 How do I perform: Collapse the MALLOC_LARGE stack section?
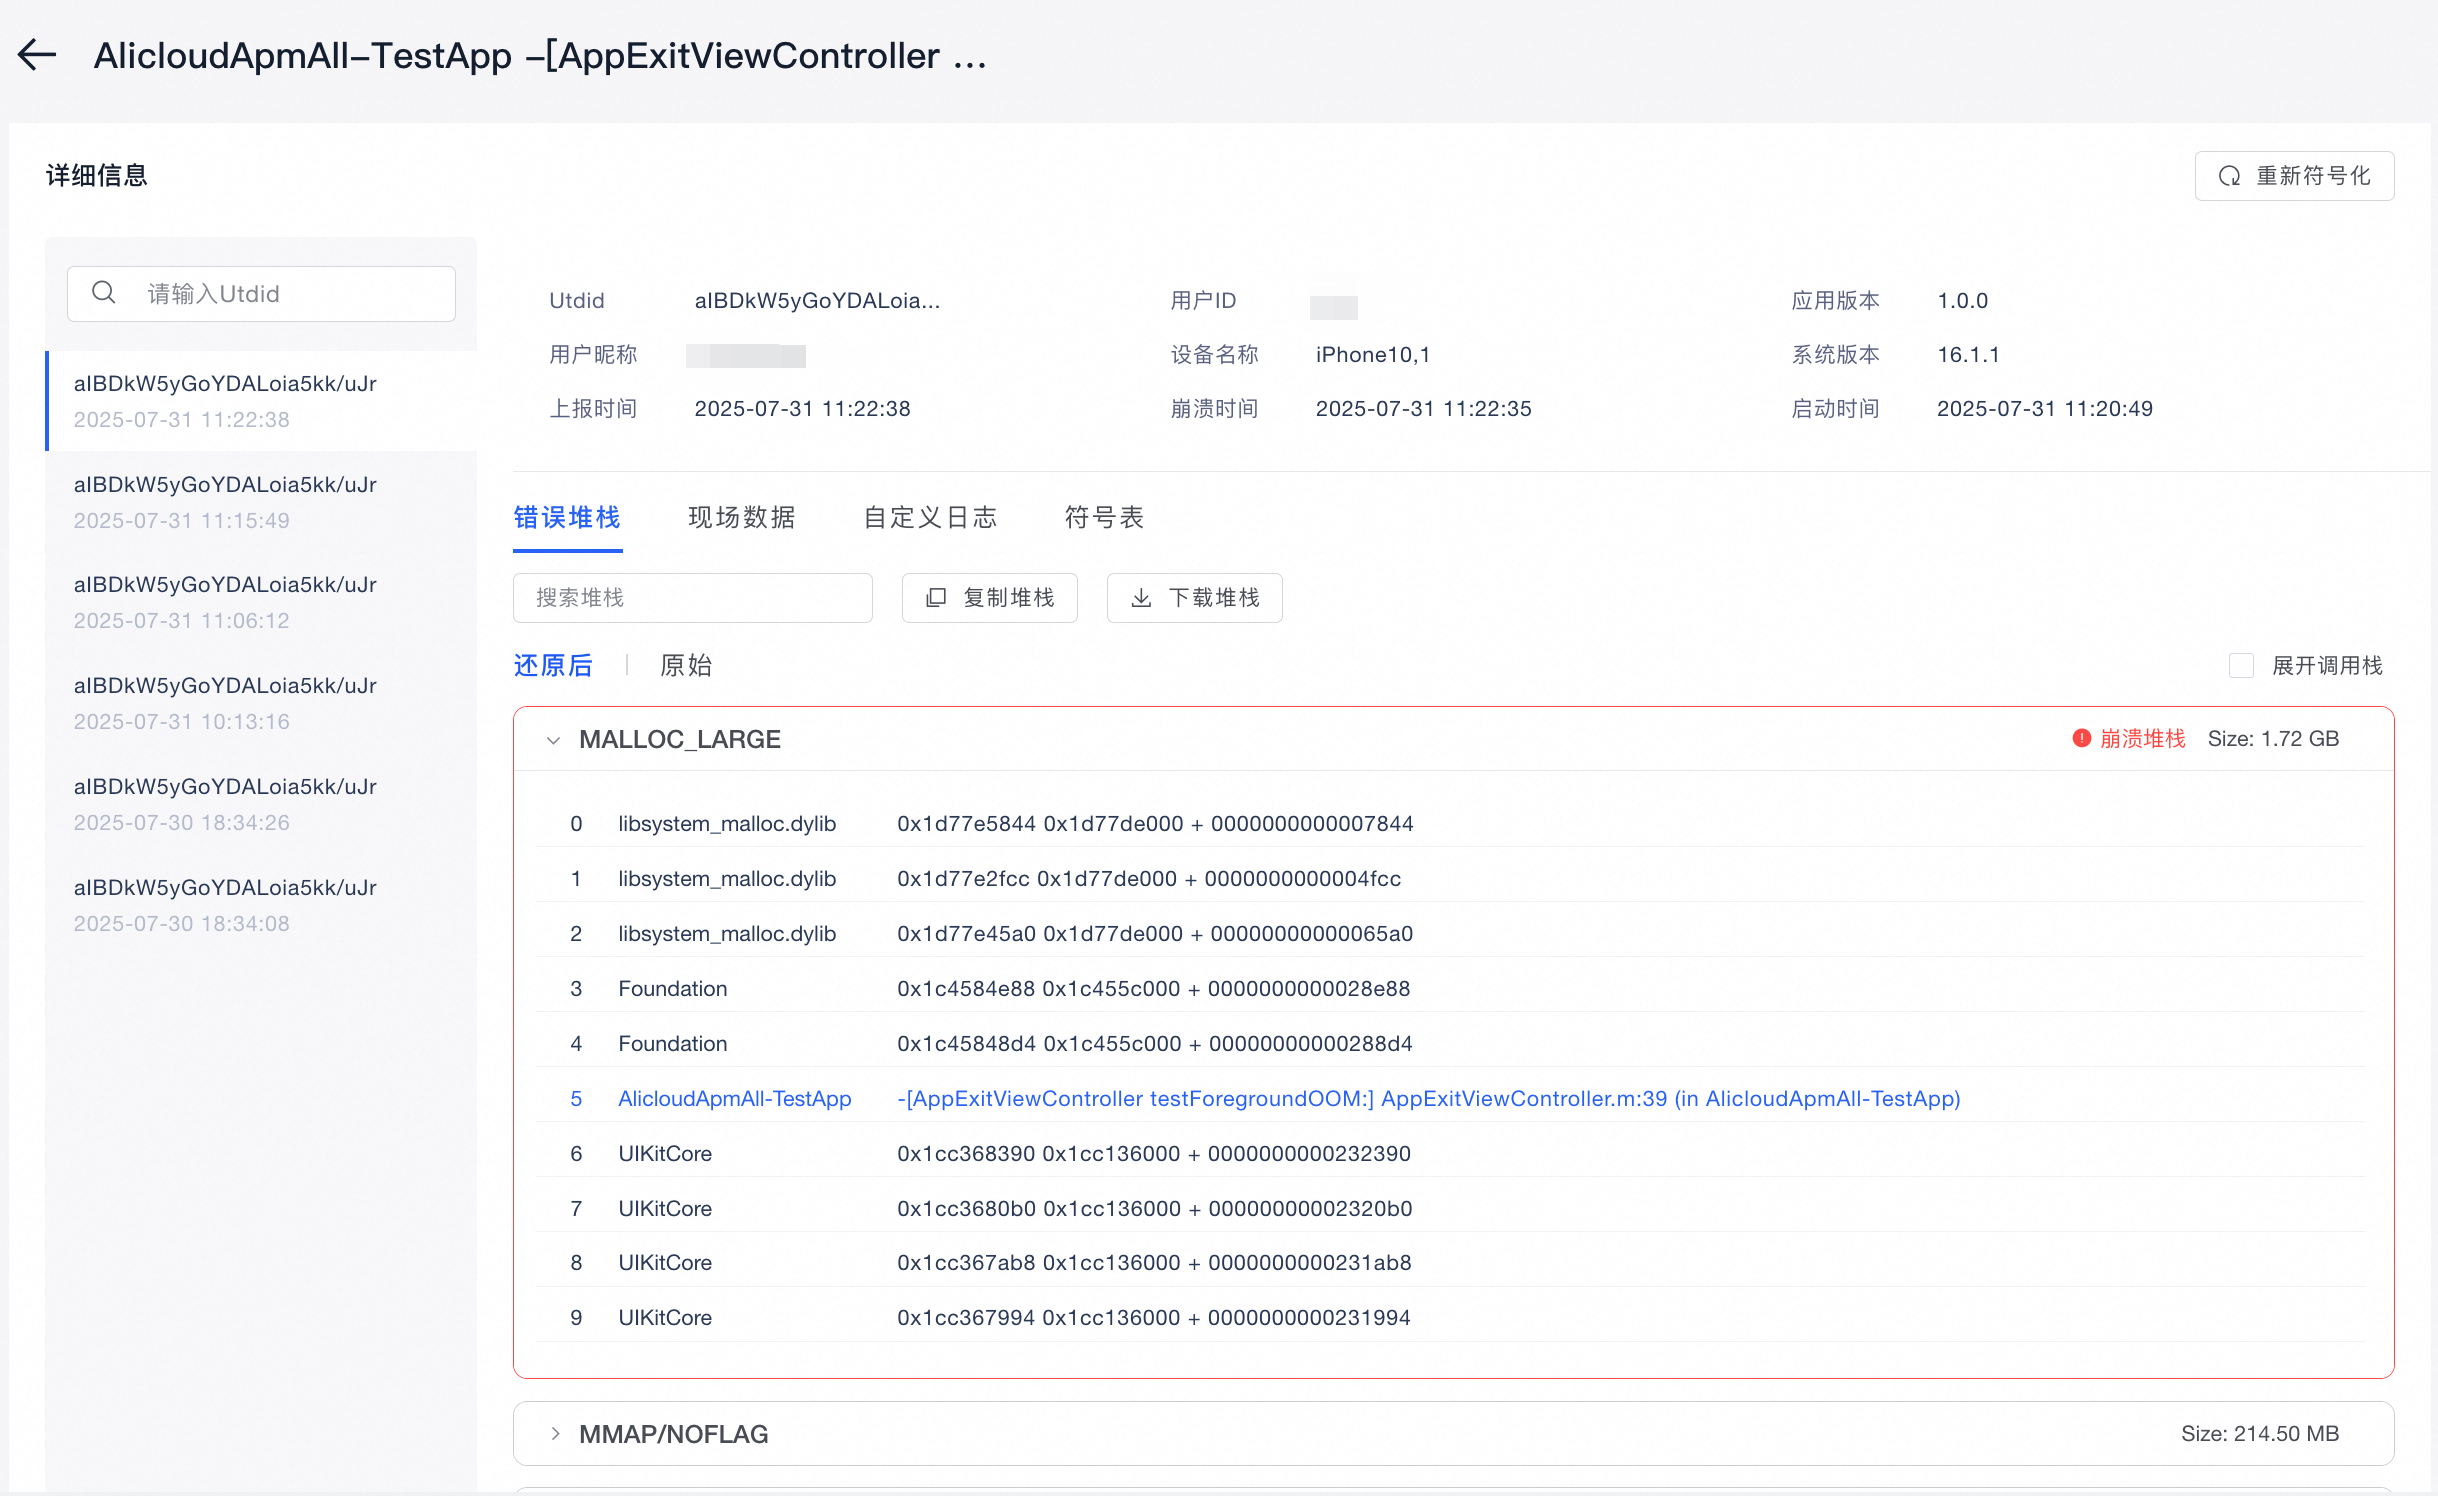[553, 740]
